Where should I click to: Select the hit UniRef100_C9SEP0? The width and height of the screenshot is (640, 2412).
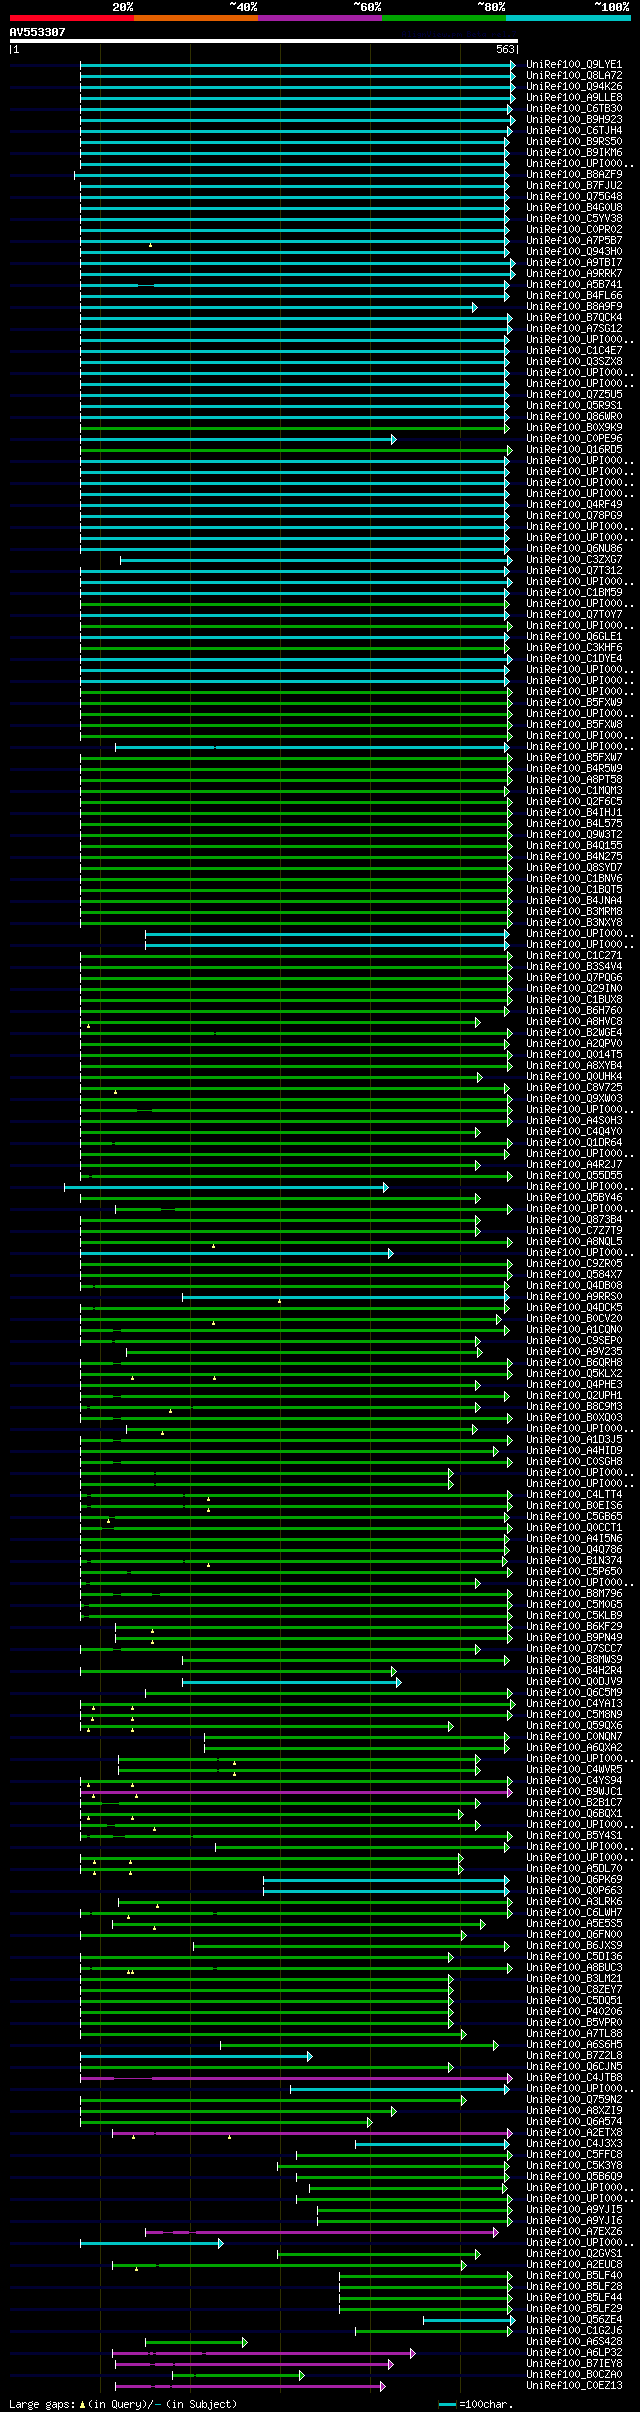(x=574, y=1341)
